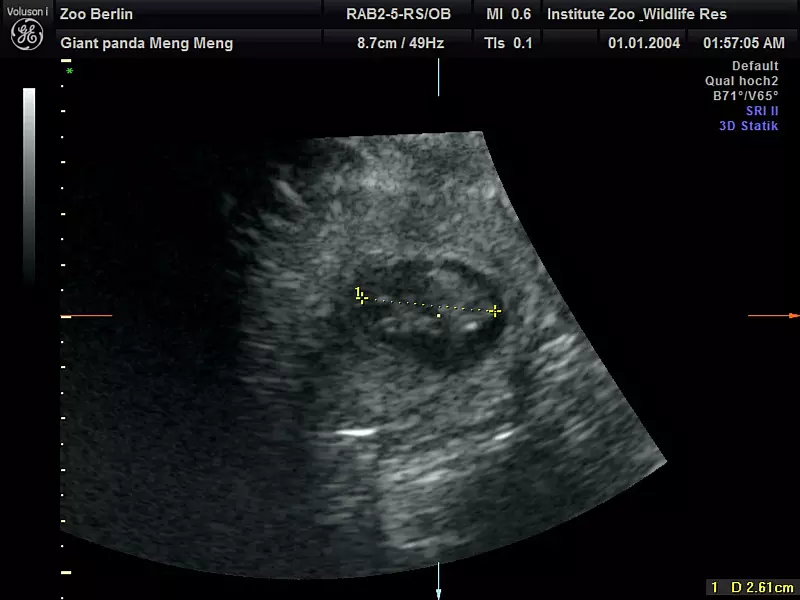
Task: Click the D 2.61cm measurement result
Action: 752,586
